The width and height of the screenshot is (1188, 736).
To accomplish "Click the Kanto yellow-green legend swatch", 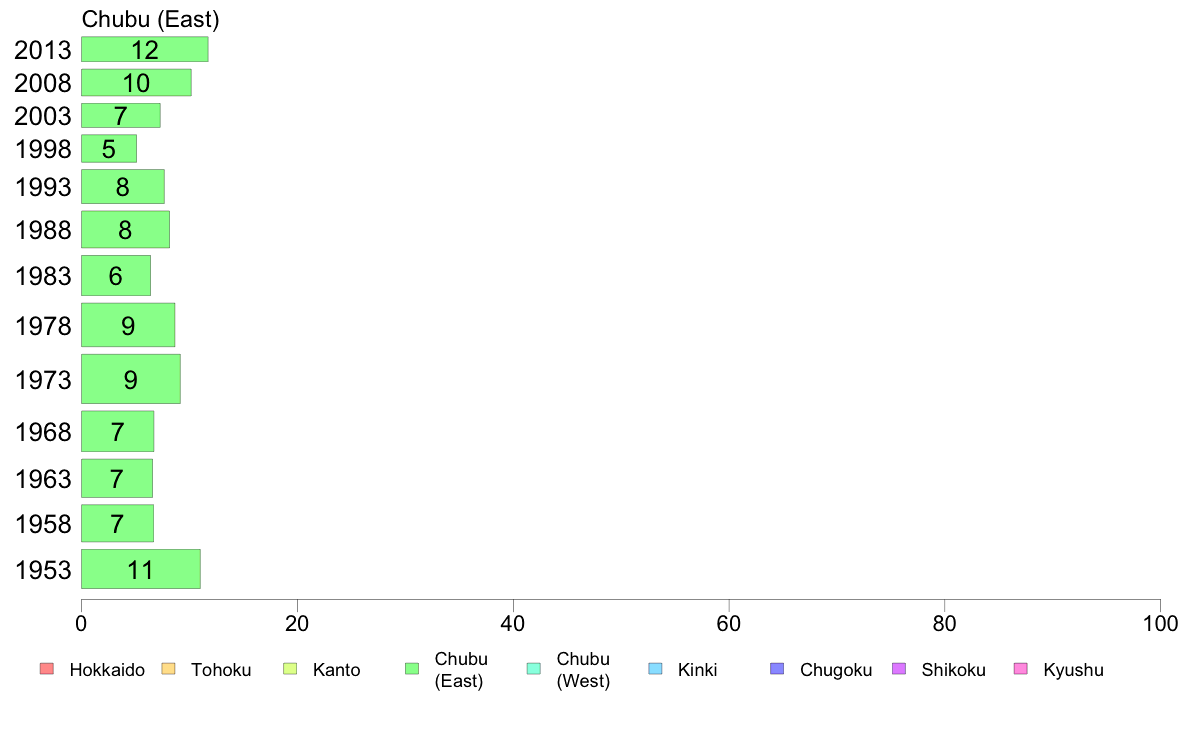I will 290,669.
